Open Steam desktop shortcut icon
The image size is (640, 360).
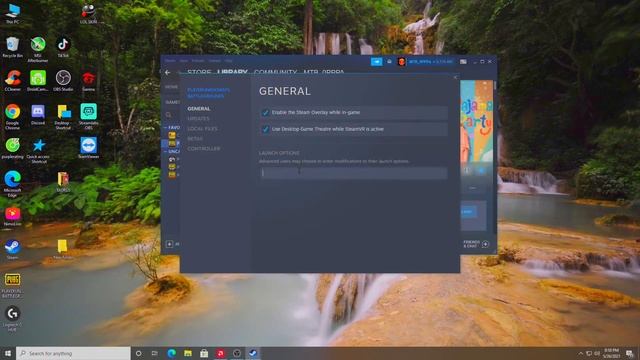[13, 249]
